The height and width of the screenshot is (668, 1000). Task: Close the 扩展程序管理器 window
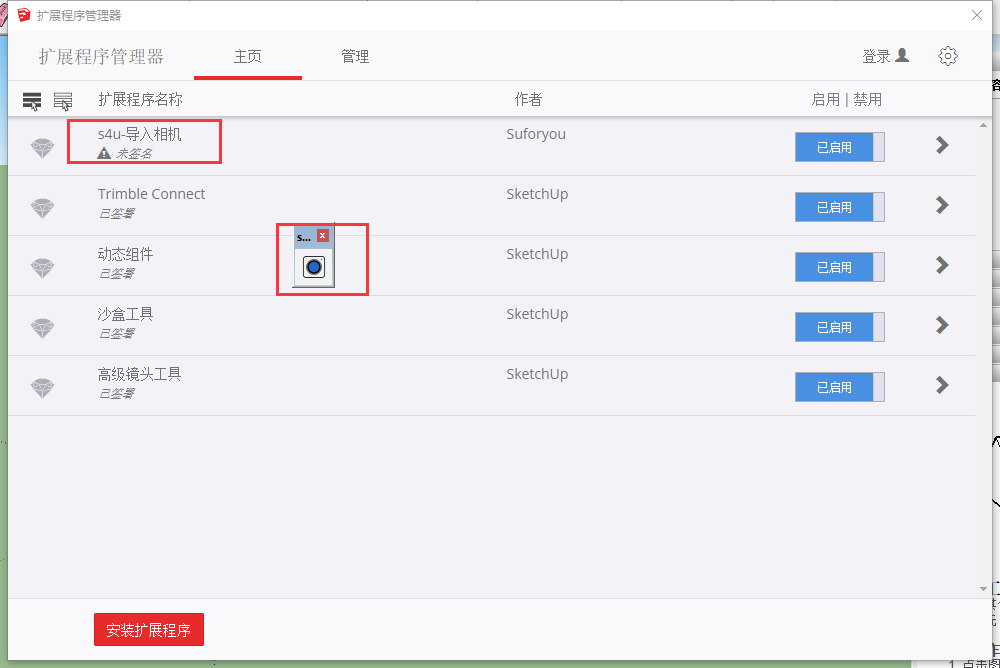976,15
